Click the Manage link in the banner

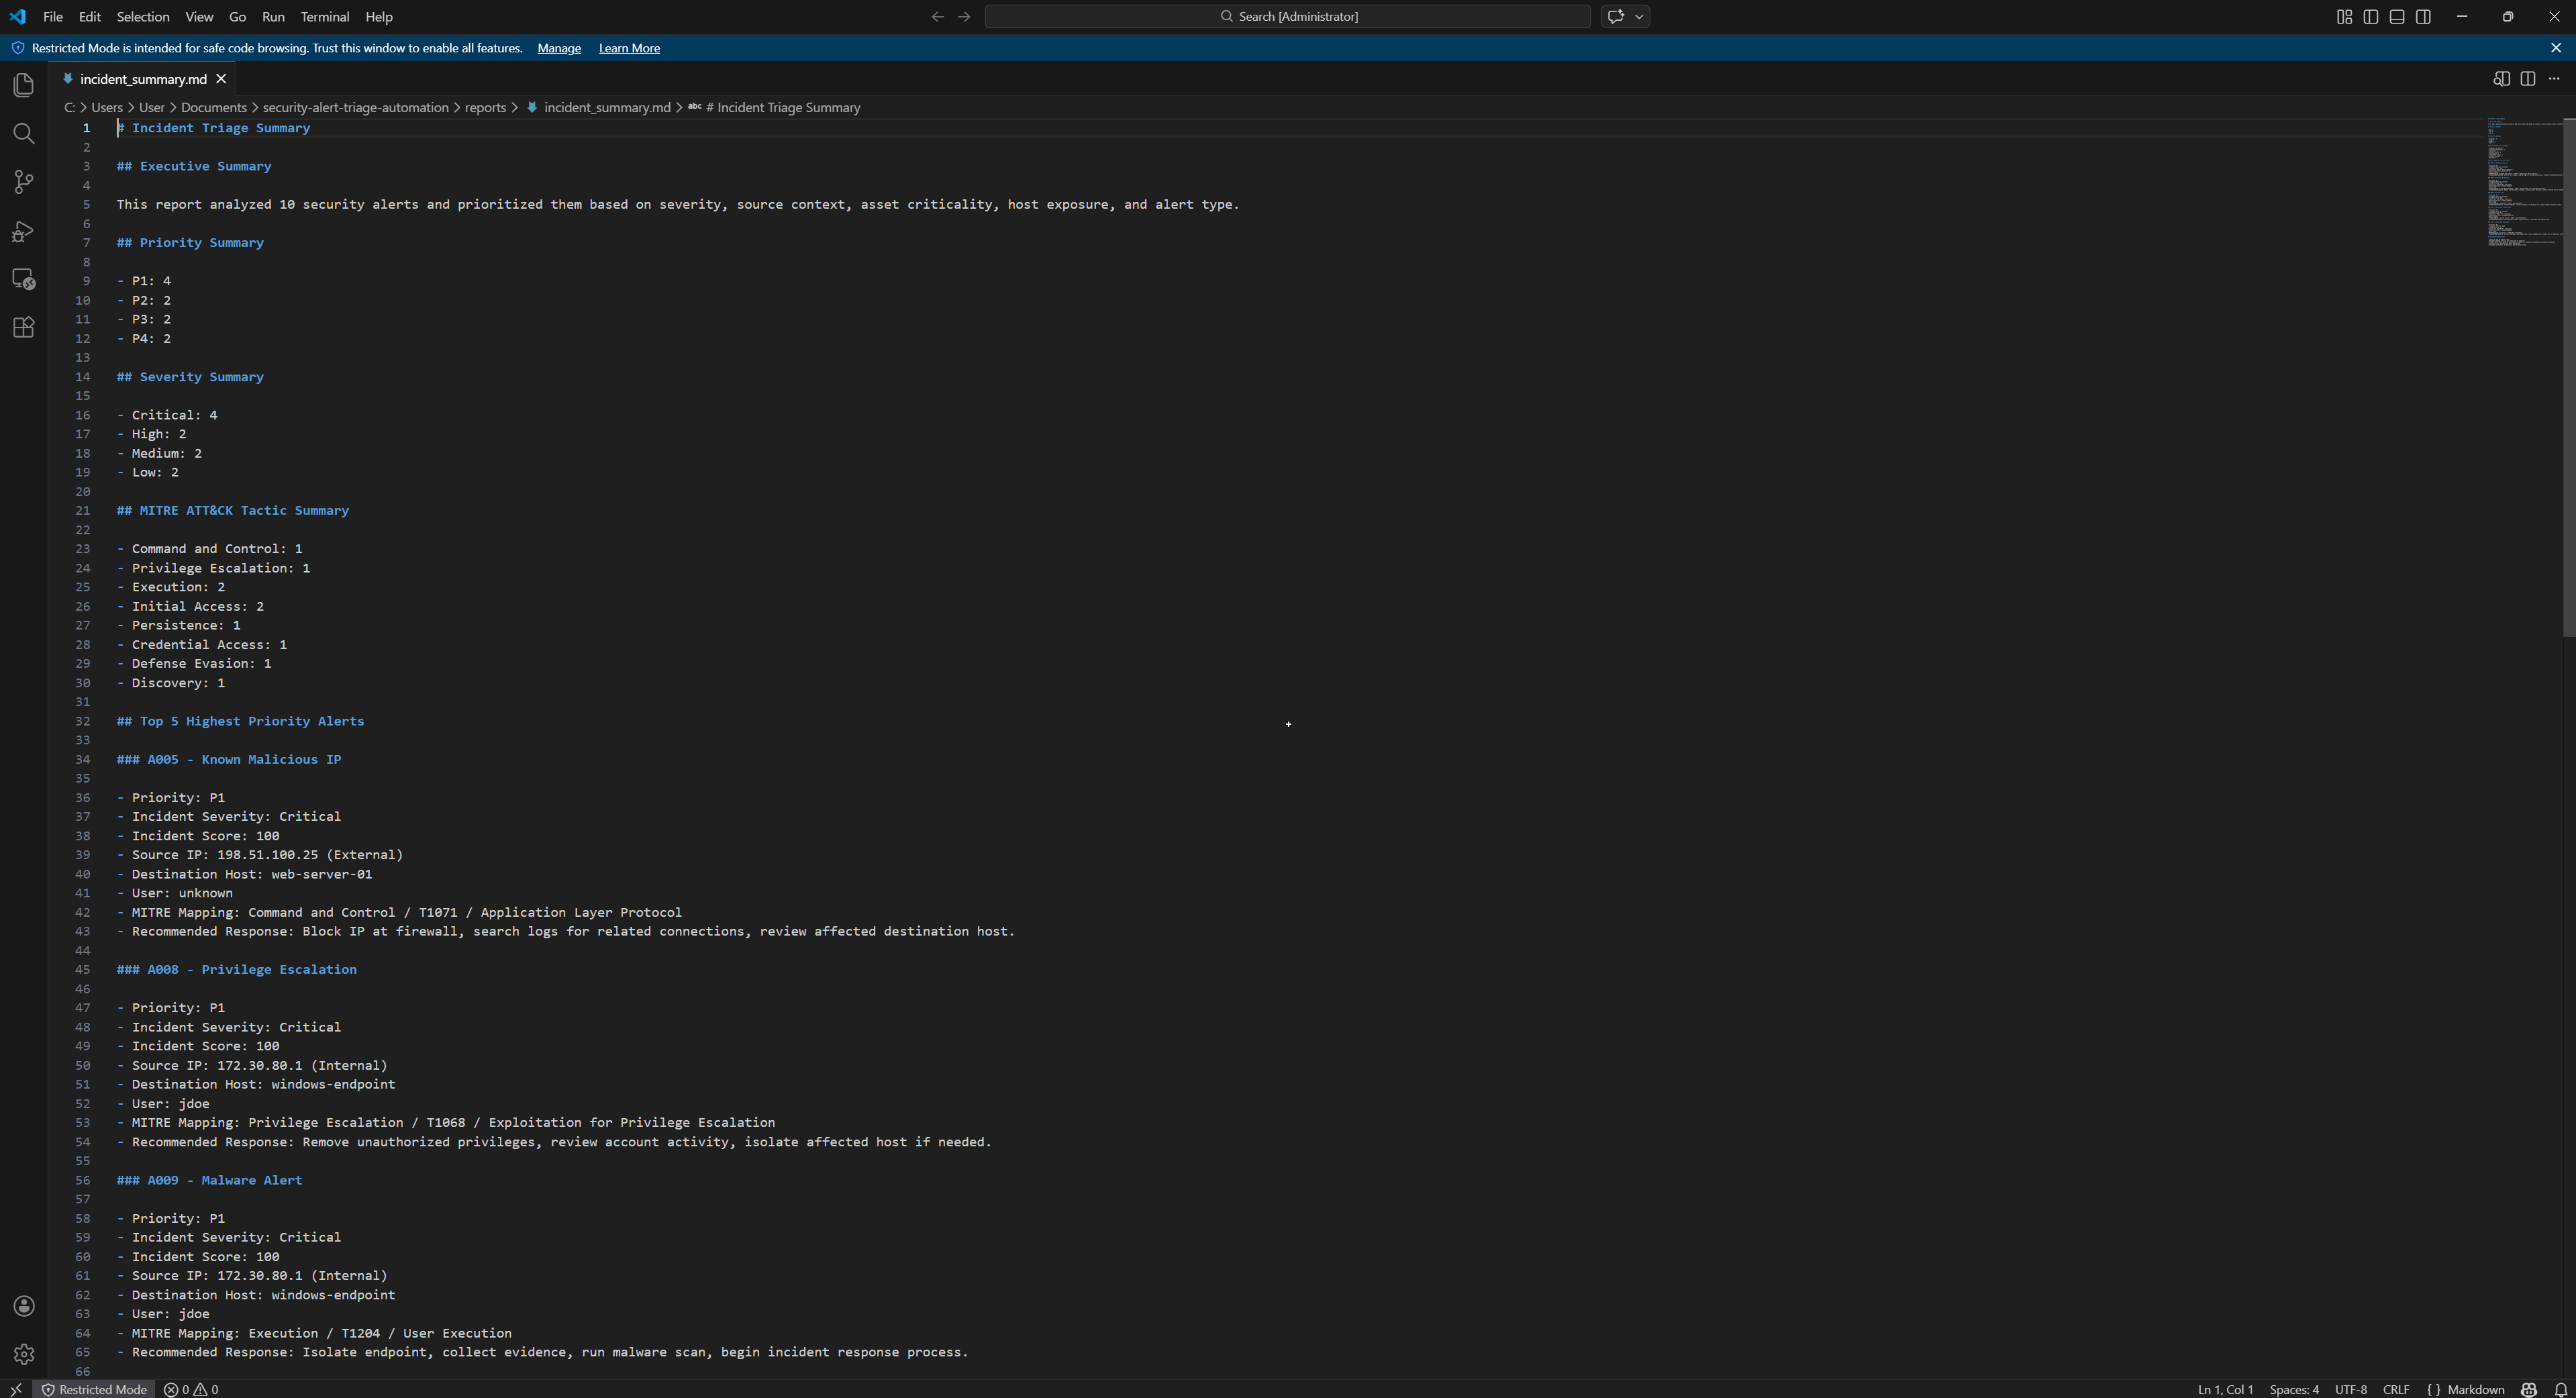559,48
